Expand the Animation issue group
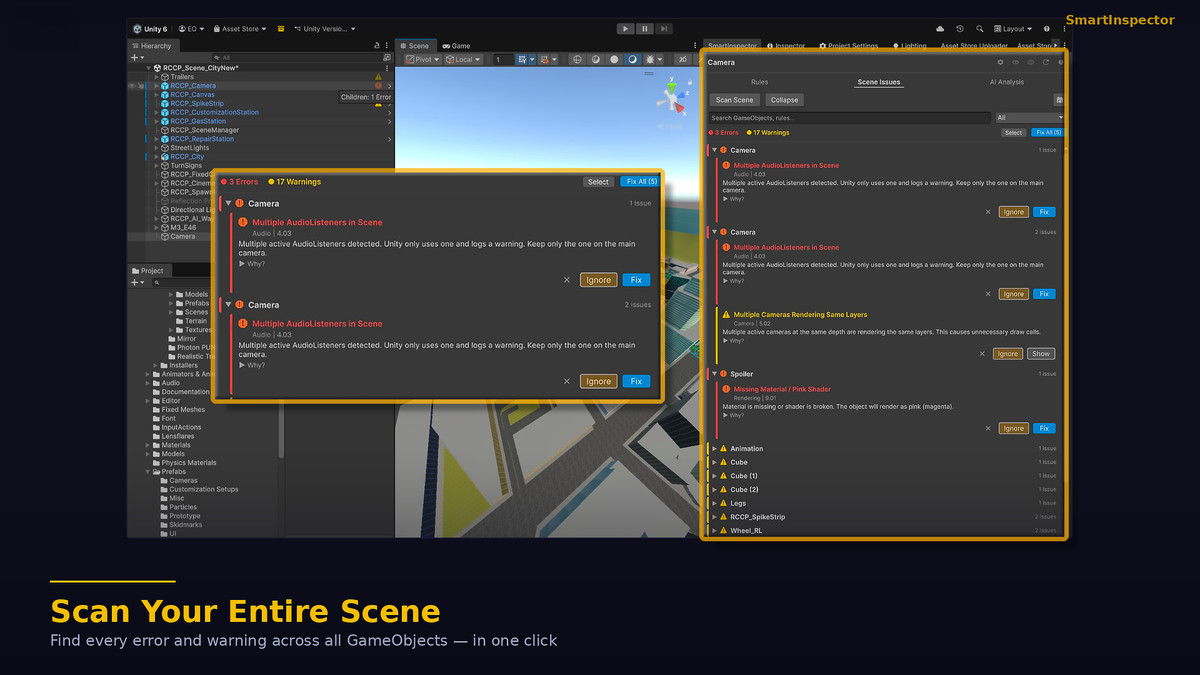The height and width of the screenshot is (675, 1200). tap(714, 449)
